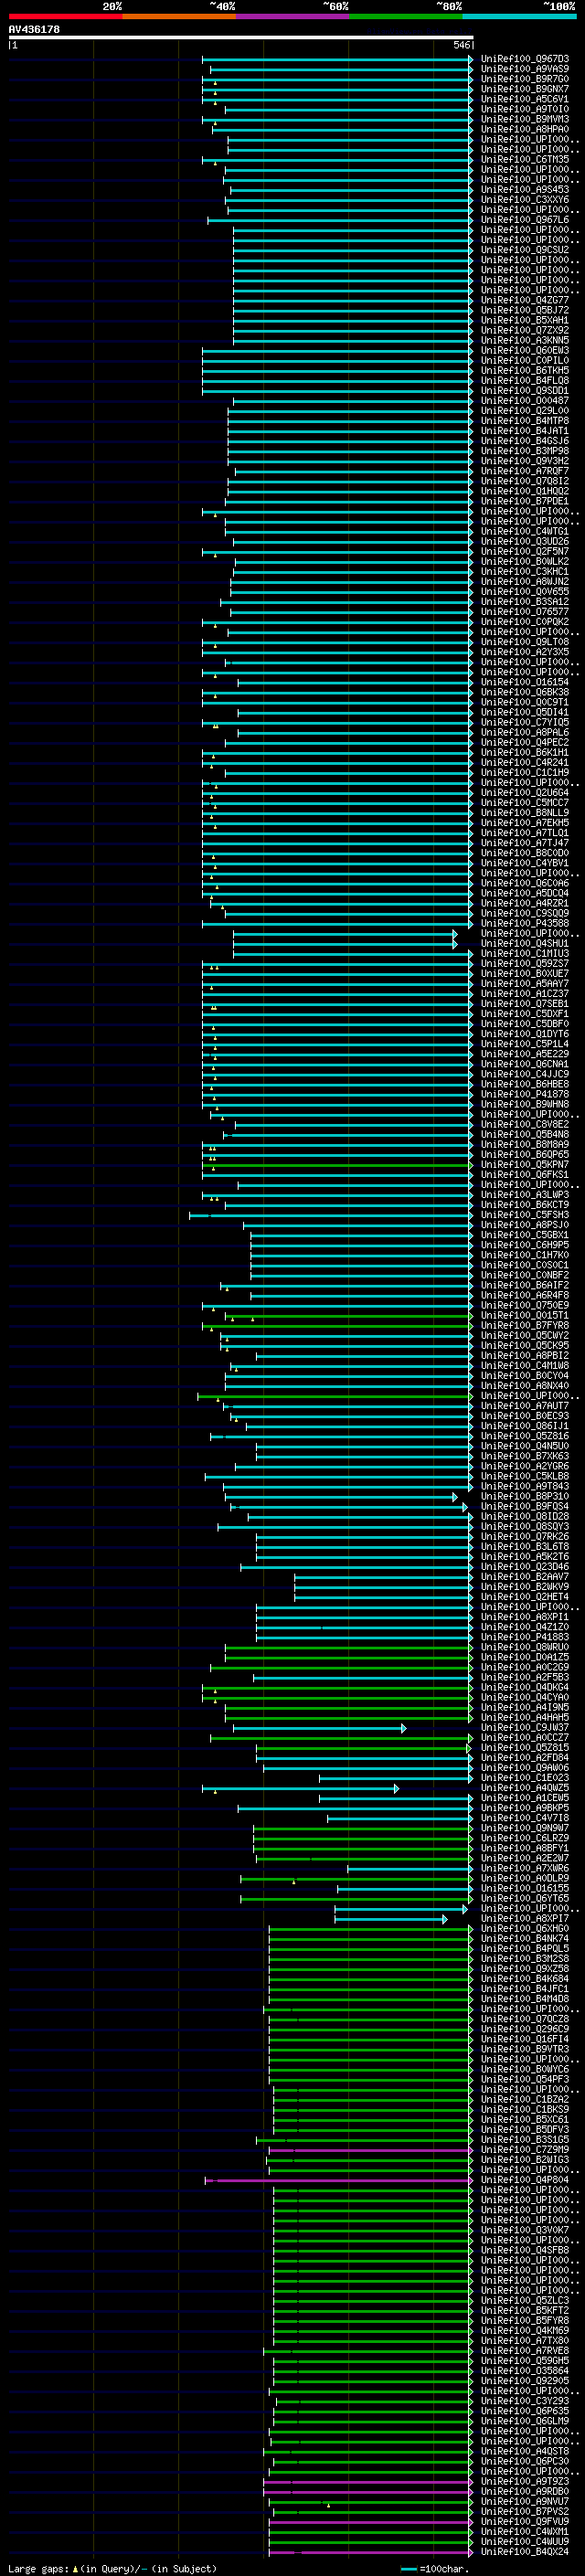Select the UniRef100_Q16FI4 label
Viewport: 585px width, 2576px height.
pyautogui.click(x=525, y=2038)
